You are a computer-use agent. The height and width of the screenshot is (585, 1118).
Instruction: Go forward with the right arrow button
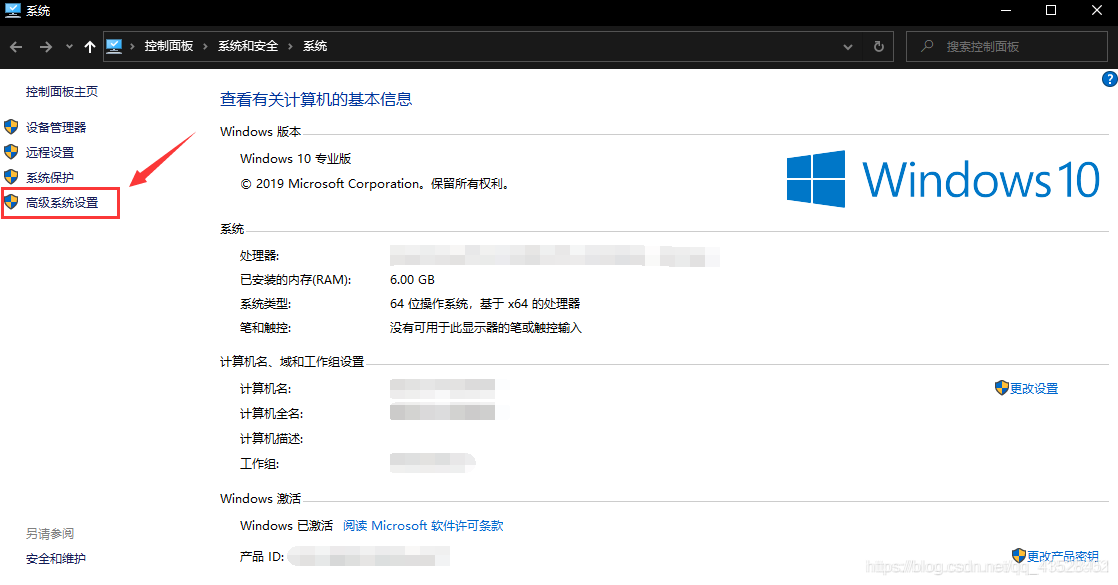(x=46, y=46)
